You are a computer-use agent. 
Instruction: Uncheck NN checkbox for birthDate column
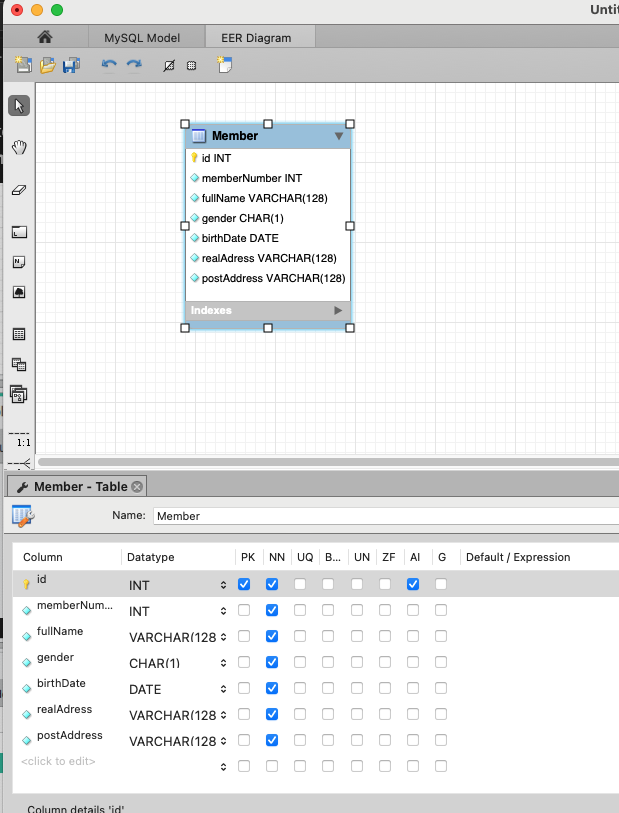(x=272, y=688)
